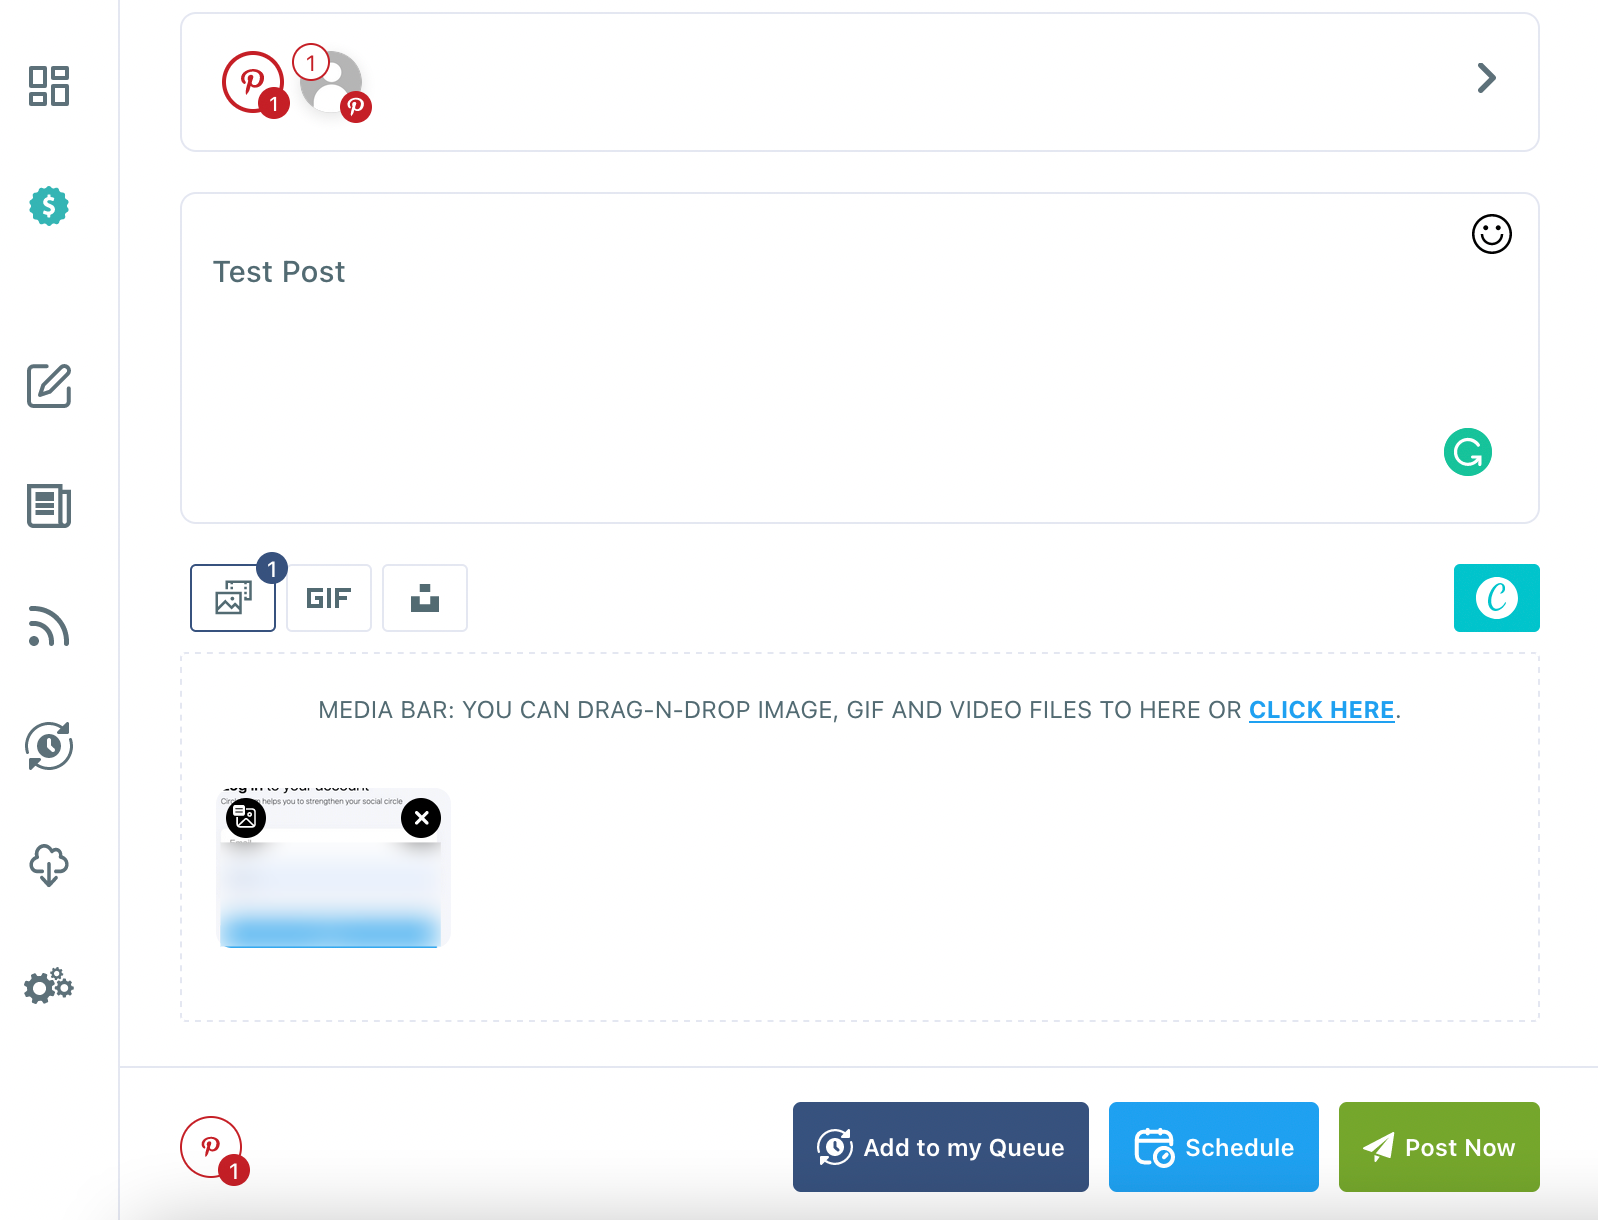Open the compose post pencil icon
The width and height of the screenshot is (1598, 1220).
49,386
